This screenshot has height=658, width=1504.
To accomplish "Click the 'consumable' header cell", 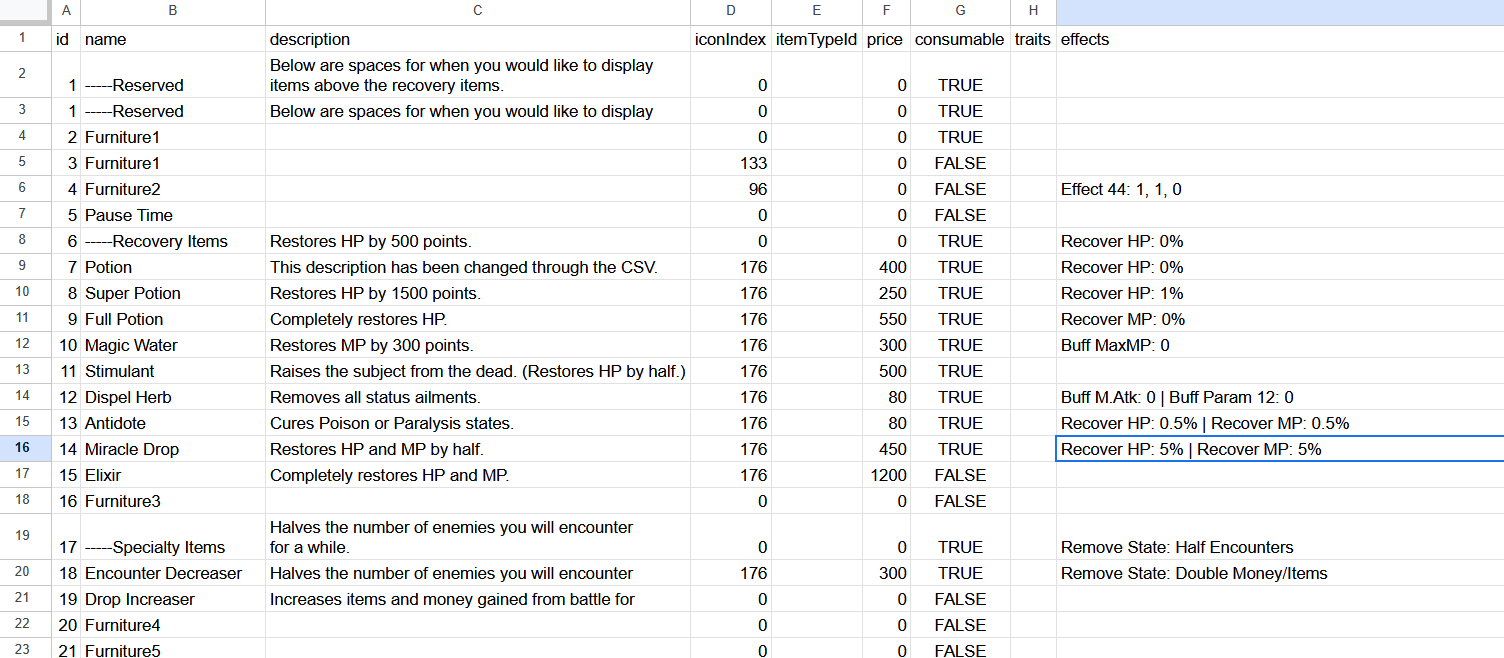I will [x=960, y=39].
